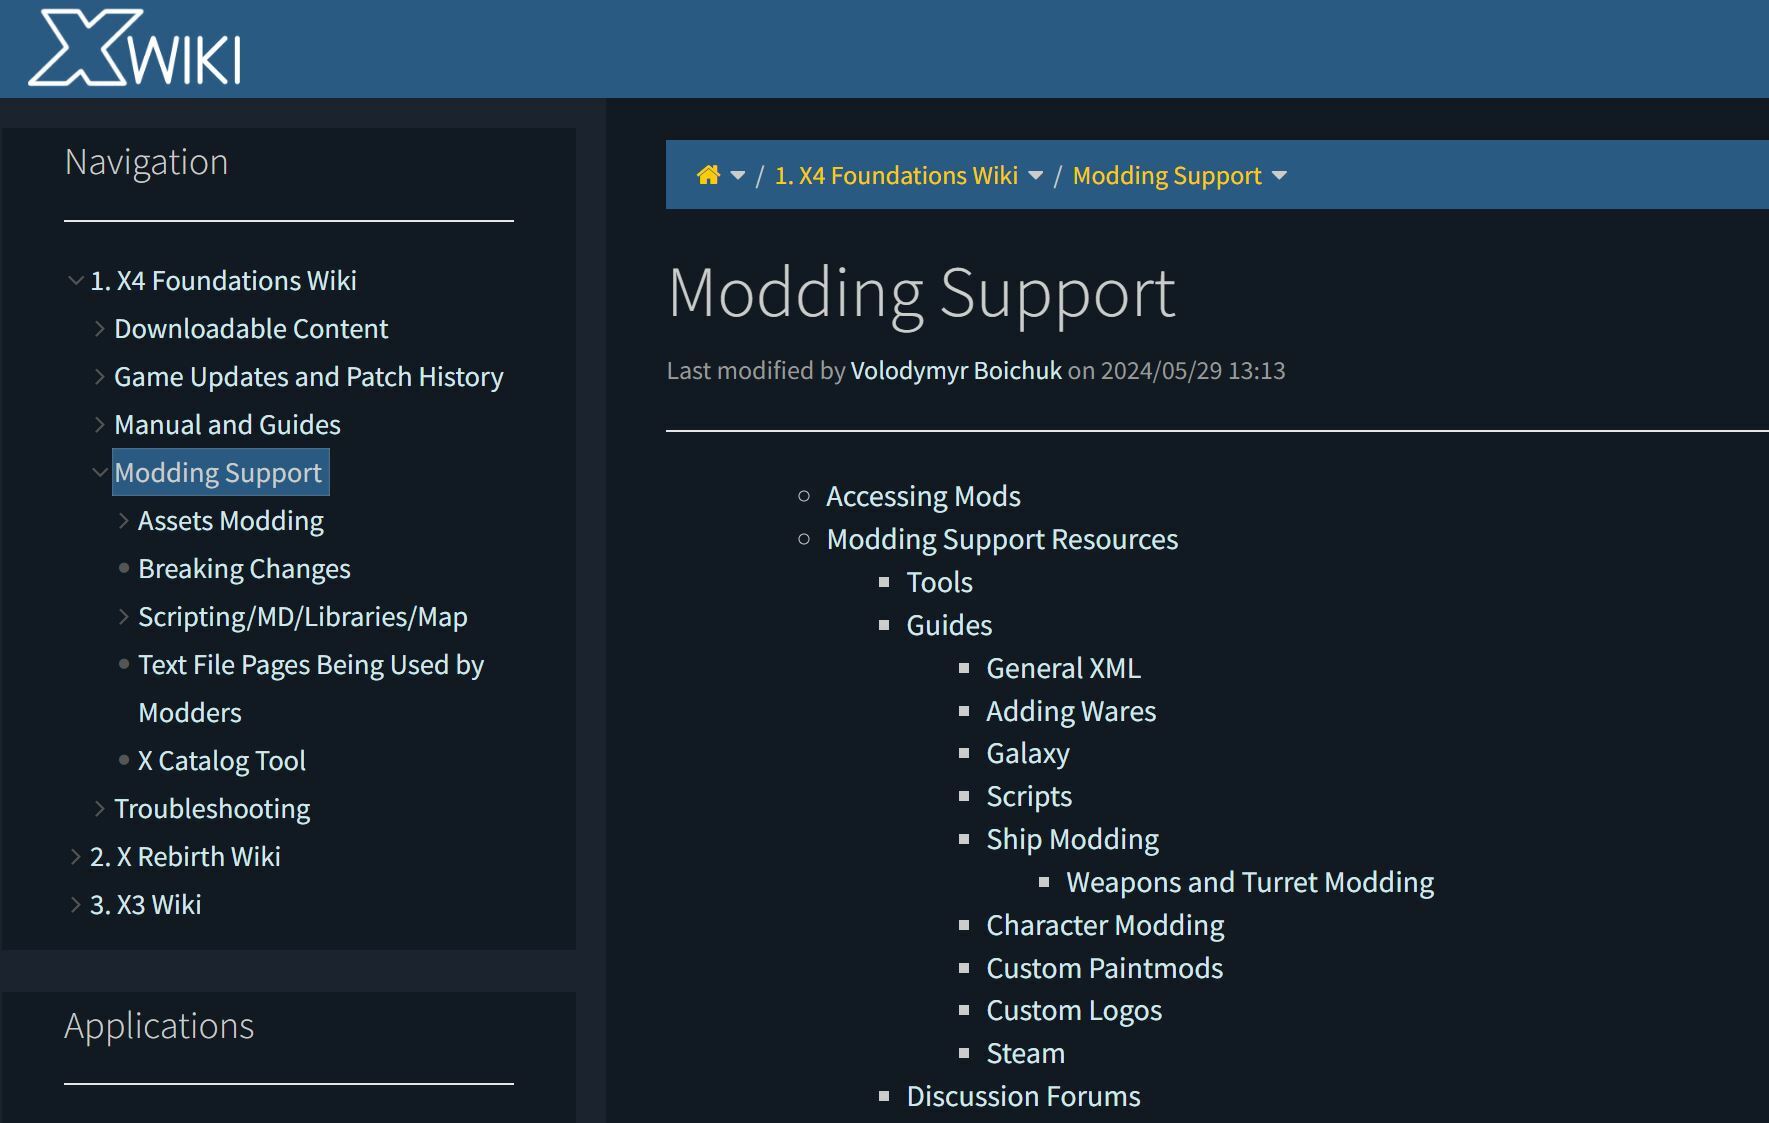Open Volodymyr Boichuk's author profile link

[x=955, y=371]
